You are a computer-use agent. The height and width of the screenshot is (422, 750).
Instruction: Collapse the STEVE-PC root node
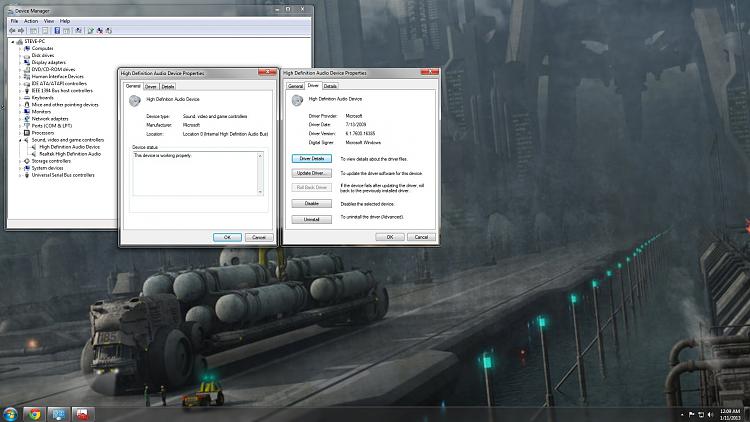tap(13, 42)
